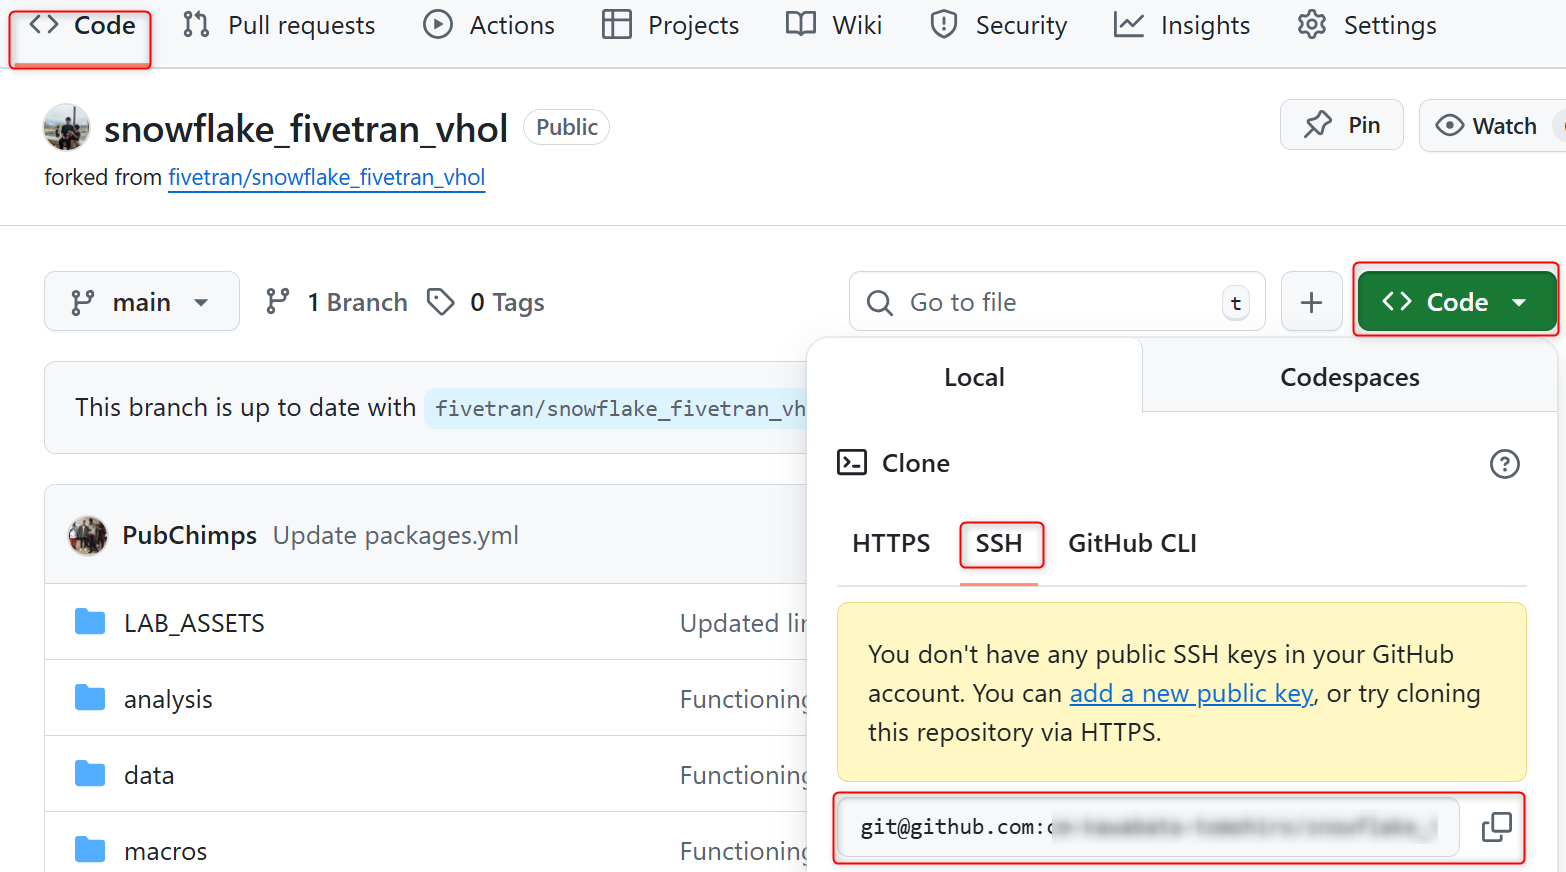1566x872 pixels.
Task: Click the Watch button
Action: (x=1490, y=126)
